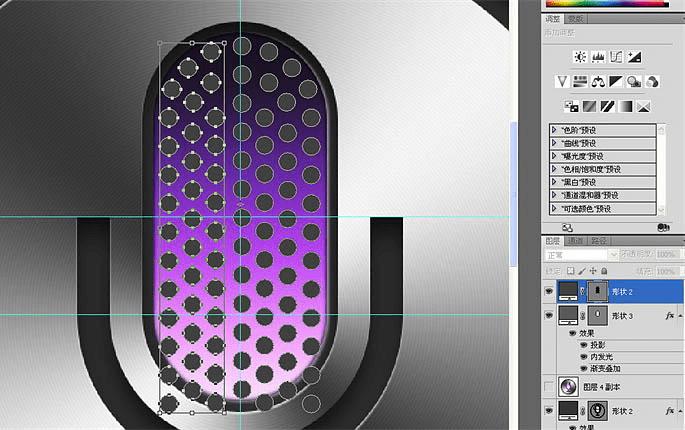Image resolution: width=685 pixels, height=430 pixels.
Task: Click the lock position icon
Action: pos(593,271)
